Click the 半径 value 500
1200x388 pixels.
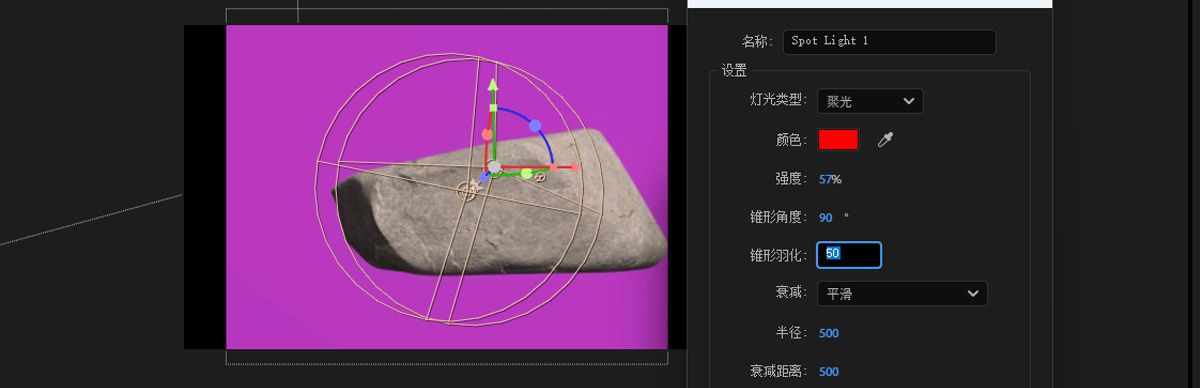click(829, 333)
